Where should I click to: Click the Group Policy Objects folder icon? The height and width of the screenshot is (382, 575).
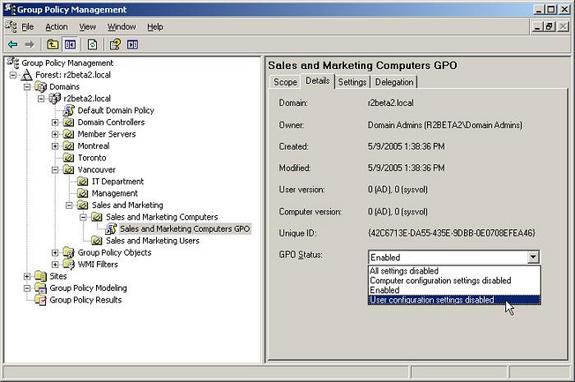(69, 253)
